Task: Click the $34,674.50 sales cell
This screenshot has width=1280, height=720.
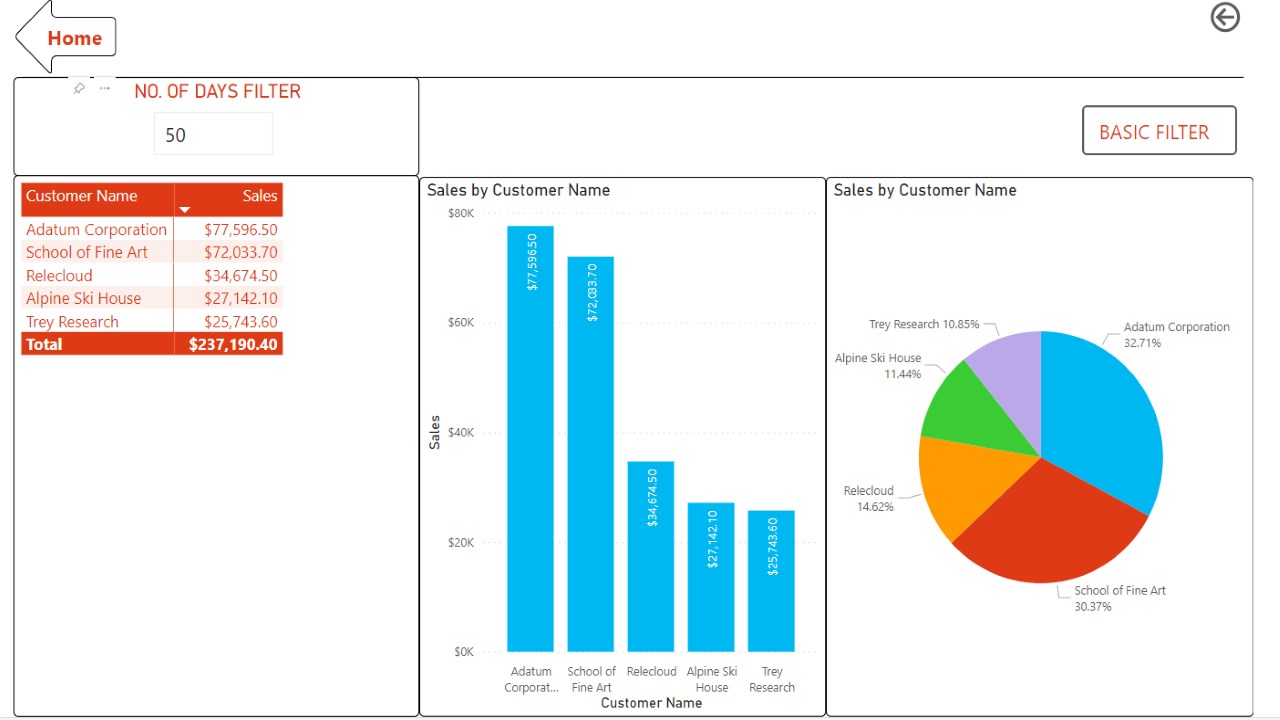Action: 241,275
